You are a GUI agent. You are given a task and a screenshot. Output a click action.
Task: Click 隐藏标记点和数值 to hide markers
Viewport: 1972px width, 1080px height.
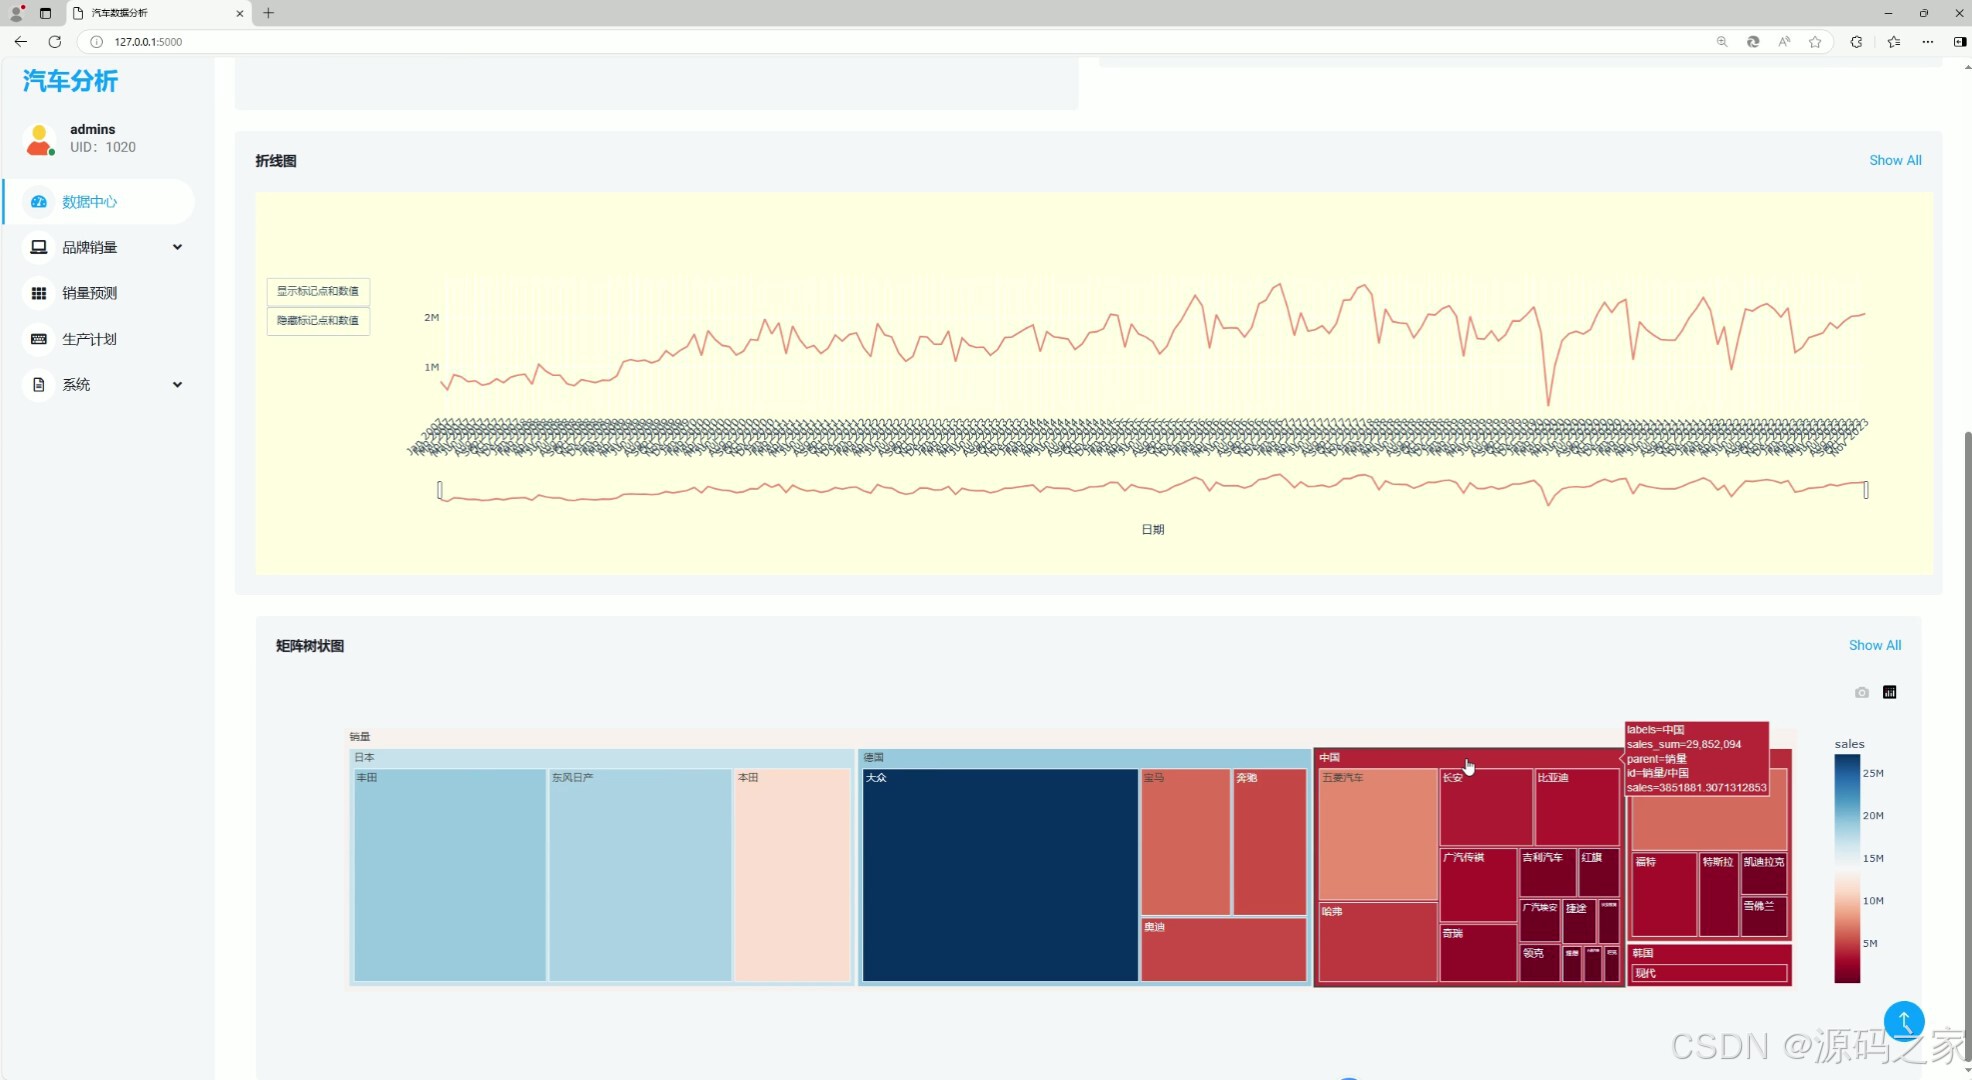point(318,321)
